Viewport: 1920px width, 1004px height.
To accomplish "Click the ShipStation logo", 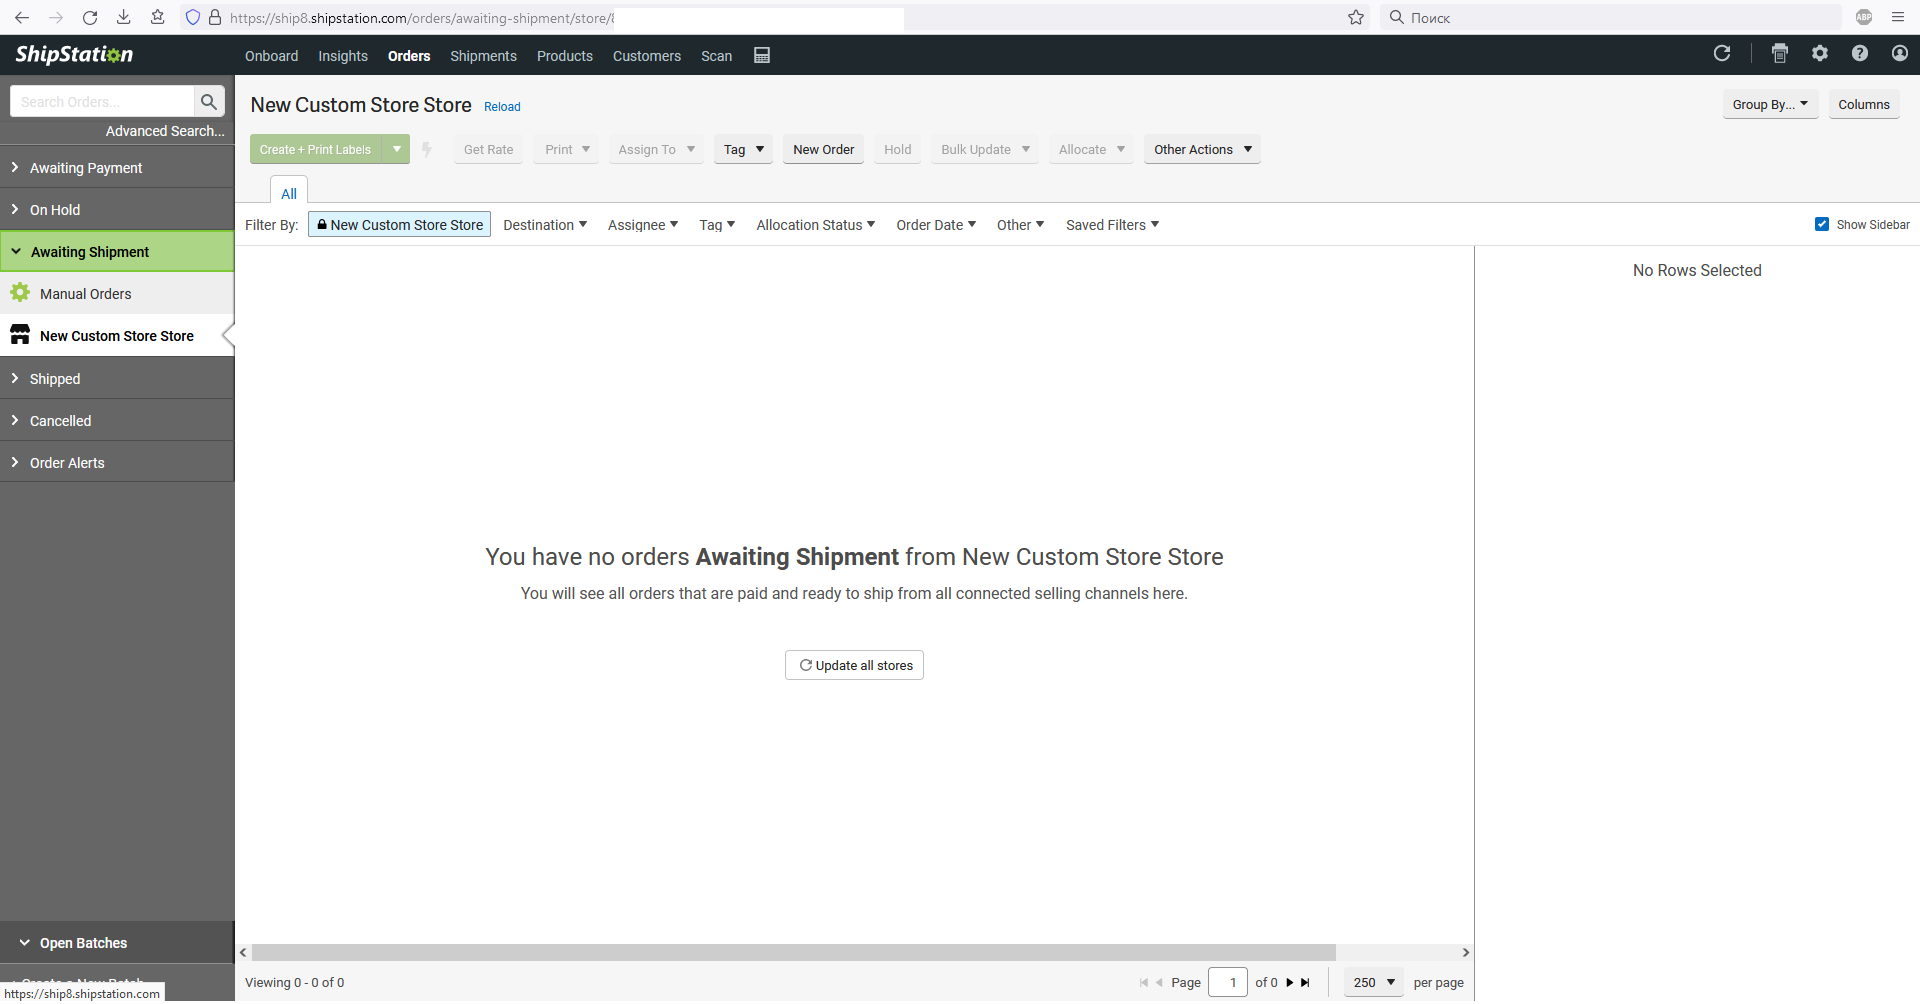I will (74, 54).
